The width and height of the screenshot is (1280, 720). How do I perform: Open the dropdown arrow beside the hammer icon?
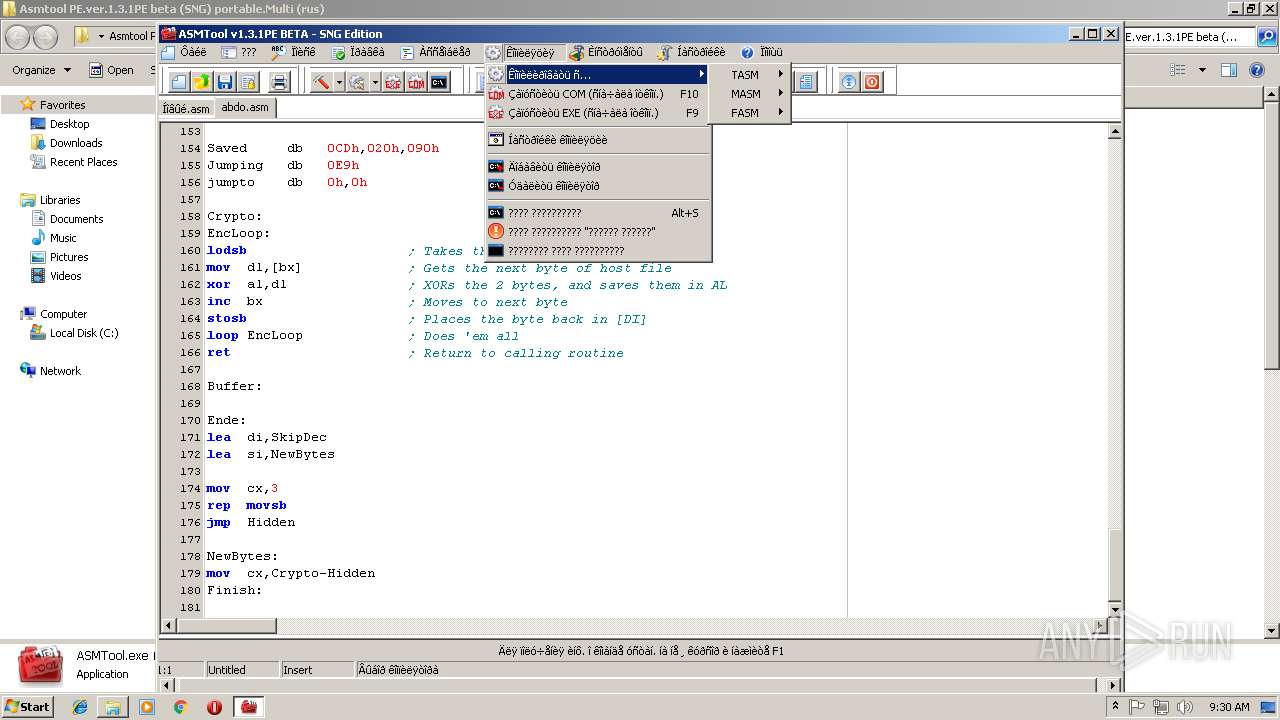(x=339, y=82)
